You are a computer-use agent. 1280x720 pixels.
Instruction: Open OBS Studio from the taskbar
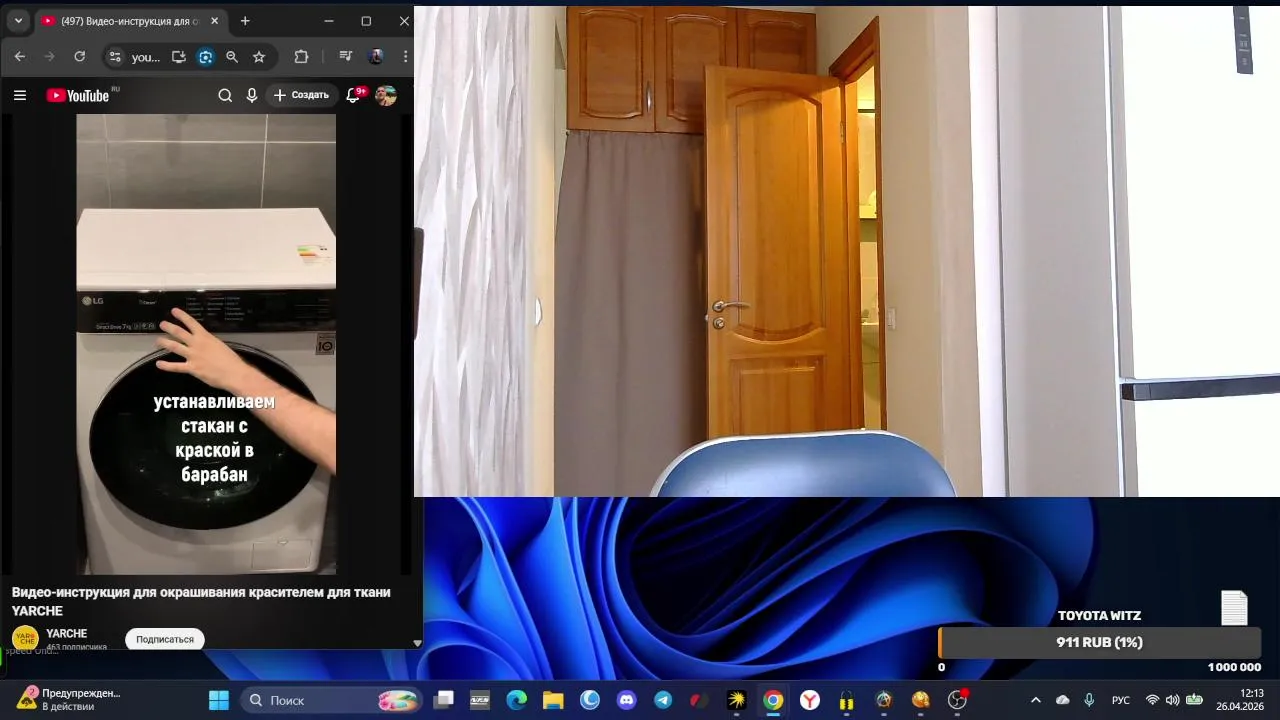[x=957, y=700]
